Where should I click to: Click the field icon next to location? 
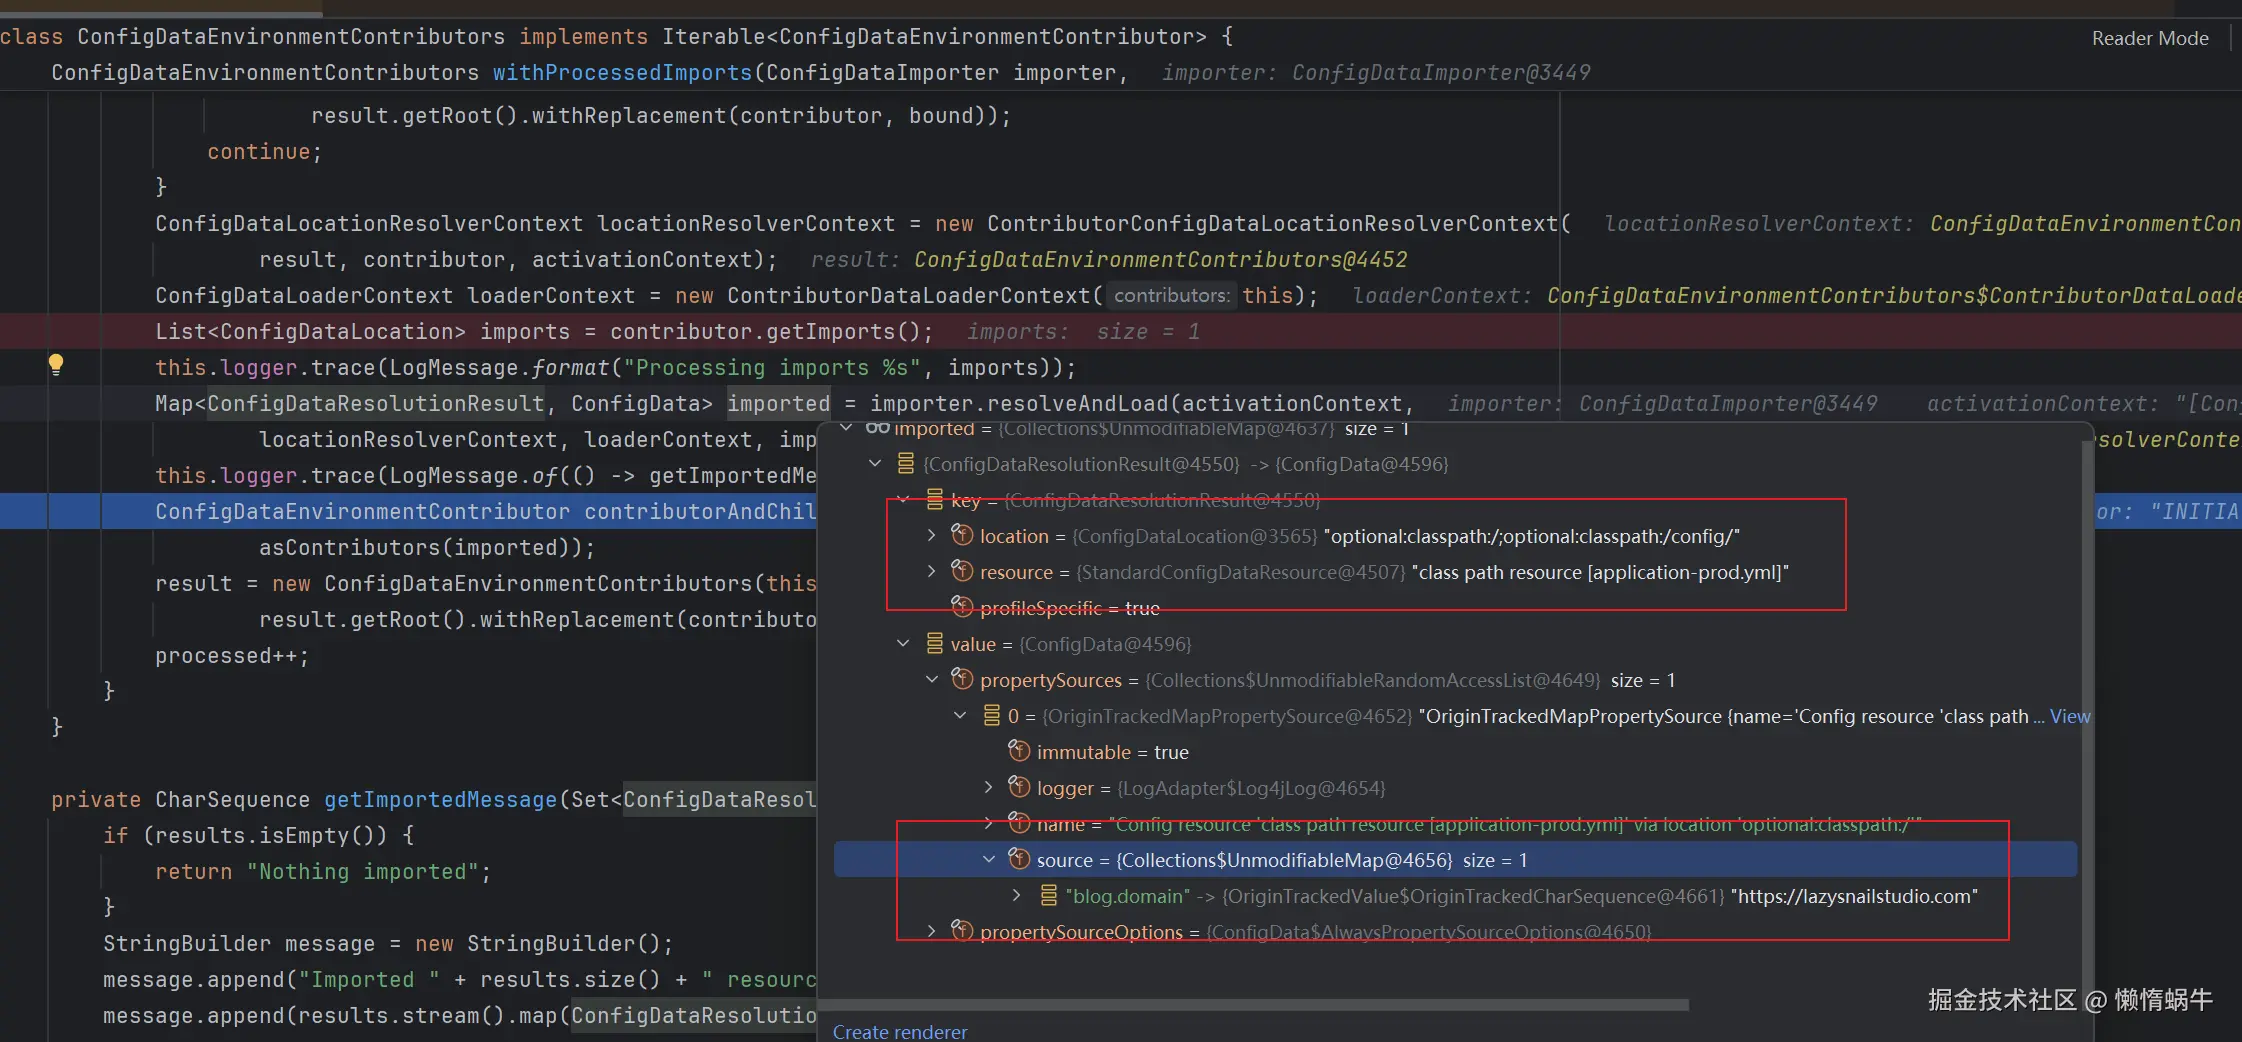[962, 536]
